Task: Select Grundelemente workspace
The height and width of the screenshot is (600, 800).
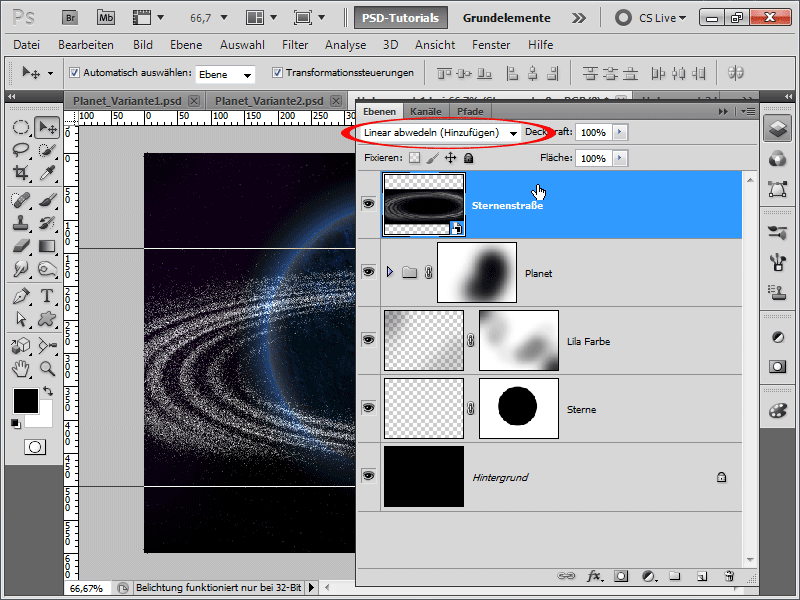Action: [x=507, y=18]
